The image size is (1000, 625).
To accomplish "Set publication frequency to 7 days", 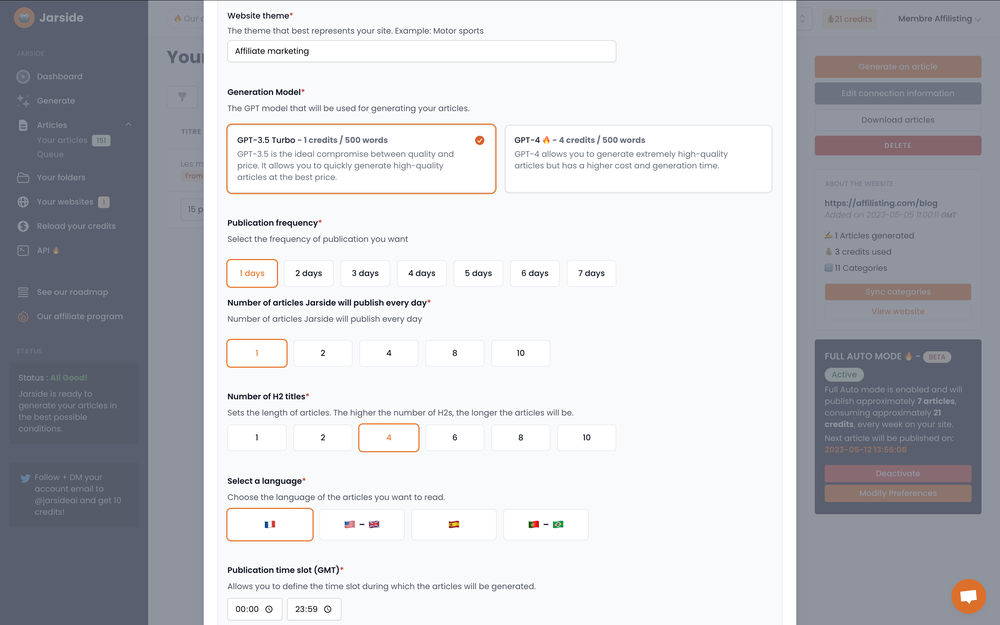I will pyautogui.click(x=591, y=272).
